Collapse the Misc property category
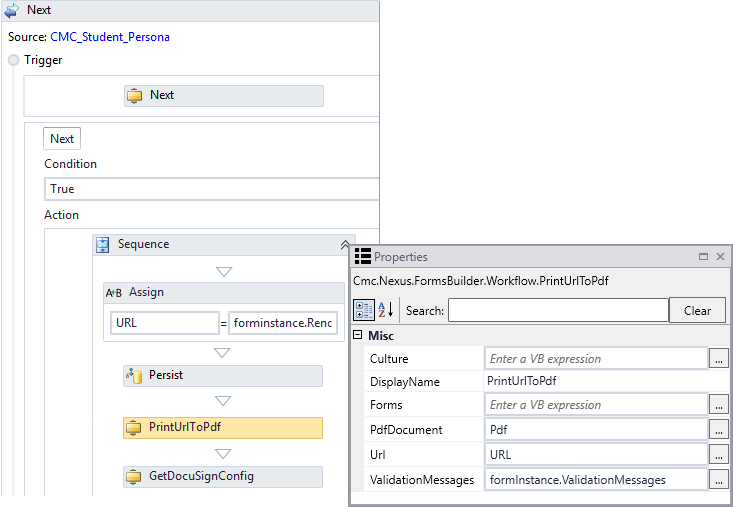The image size is (733, 507). click(357, 336)
